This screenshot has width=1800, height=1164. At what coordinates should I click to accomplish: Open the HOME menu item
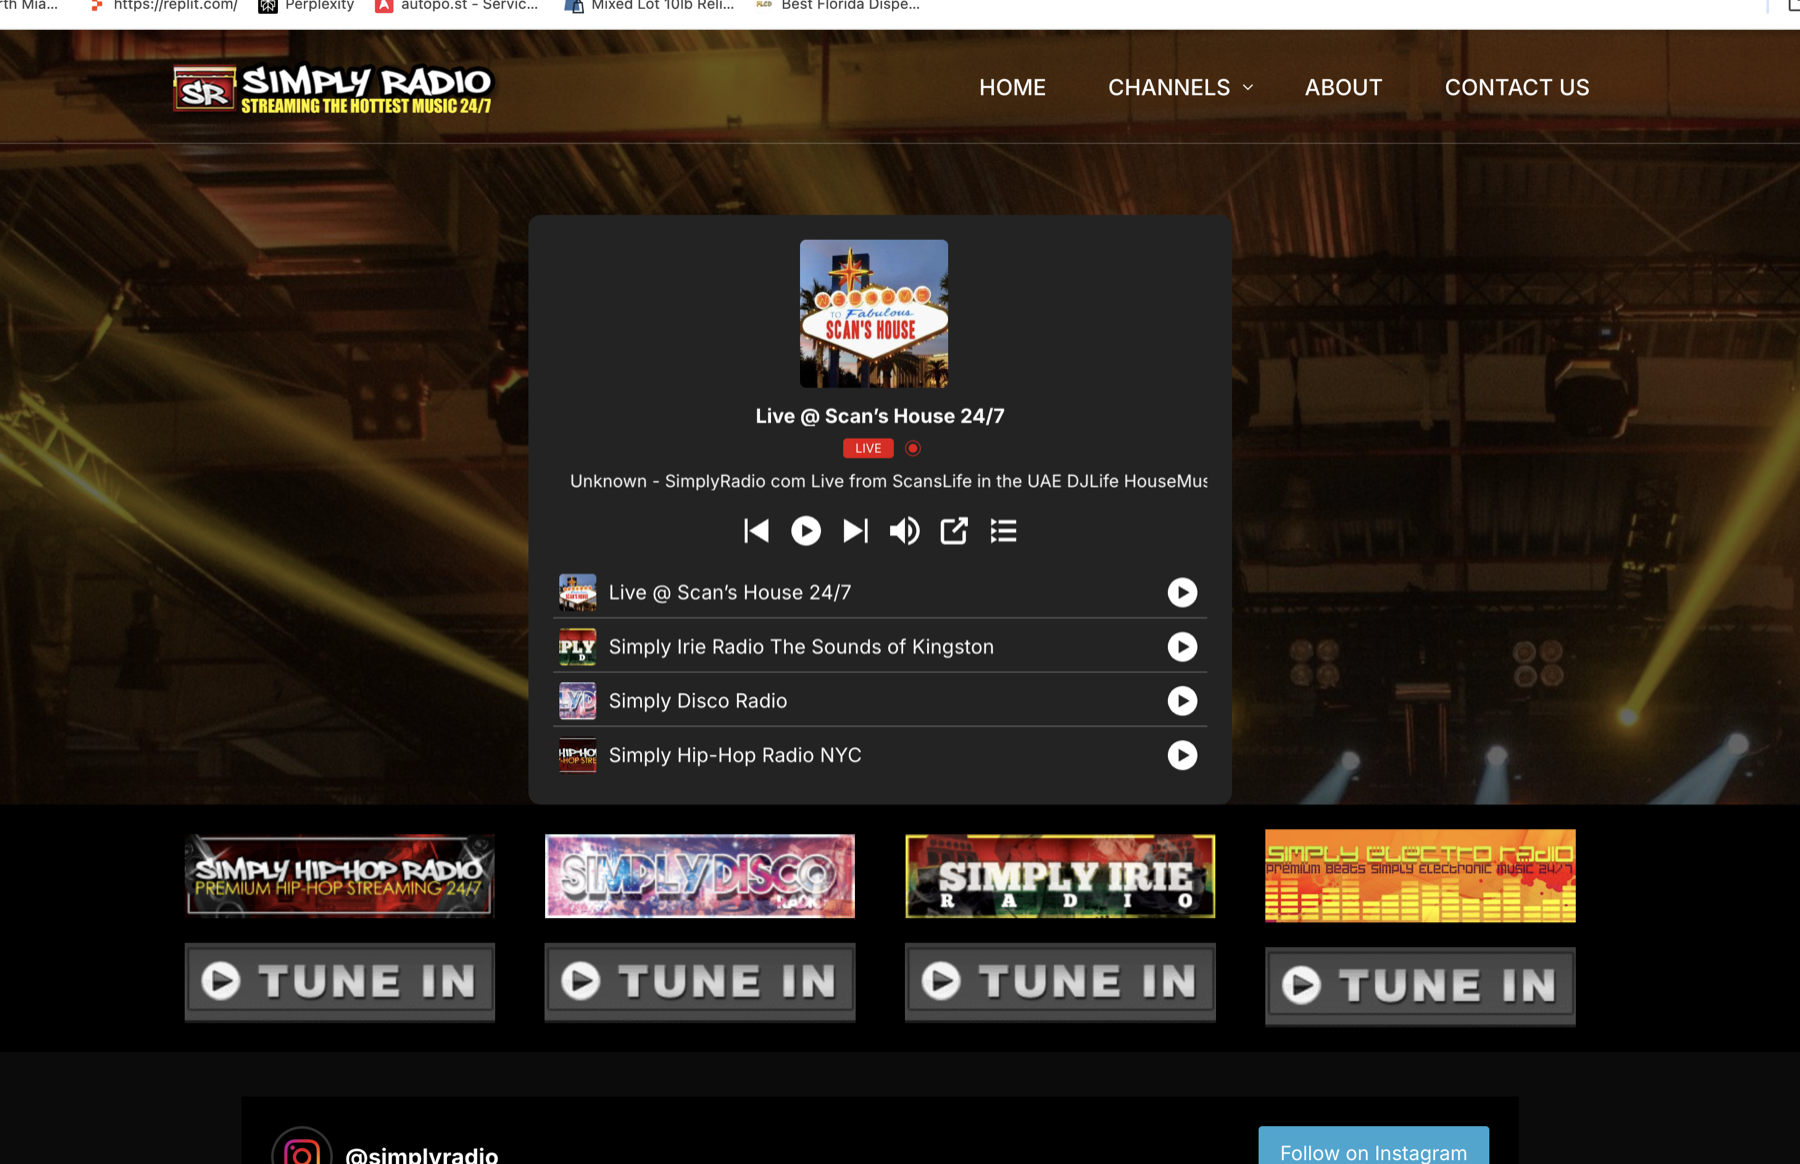[1012, 88]
